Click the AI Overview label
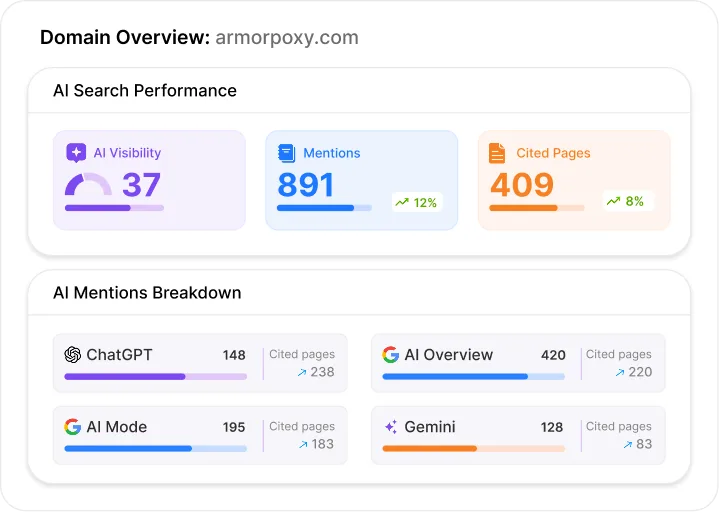 click(x=448, y=355)
